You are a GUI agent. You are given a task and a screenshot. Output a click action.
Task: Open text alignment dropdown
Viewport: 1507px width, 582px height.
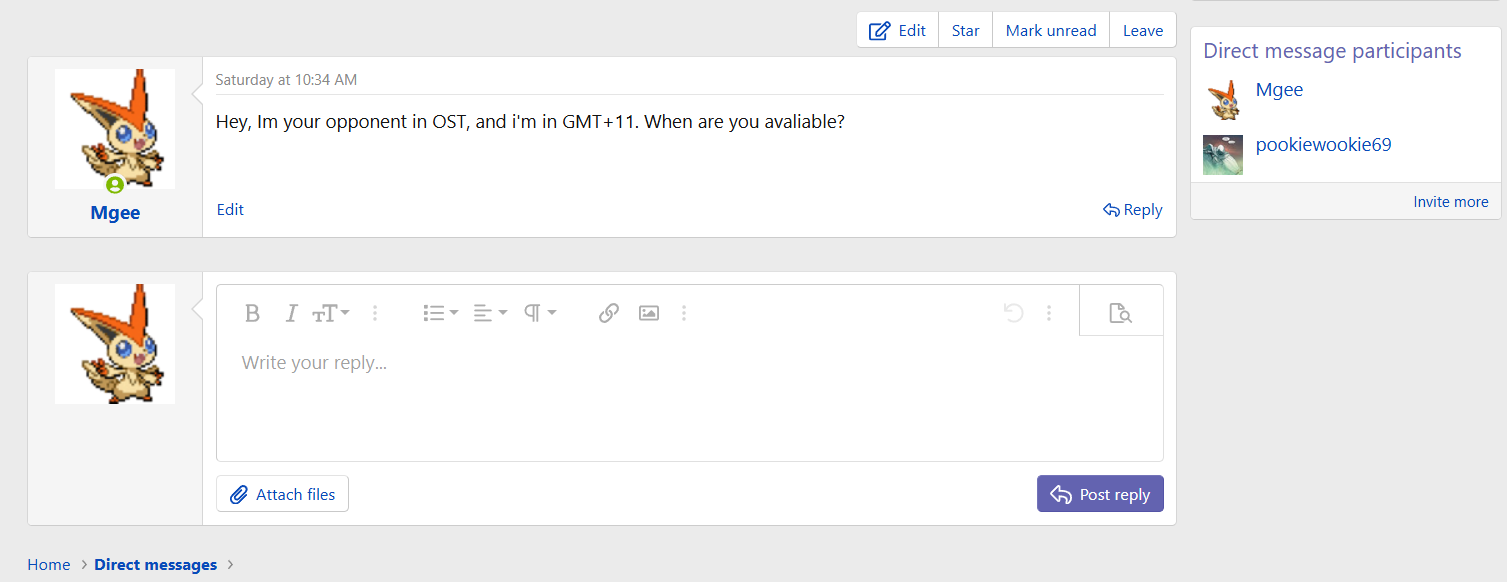490,313
